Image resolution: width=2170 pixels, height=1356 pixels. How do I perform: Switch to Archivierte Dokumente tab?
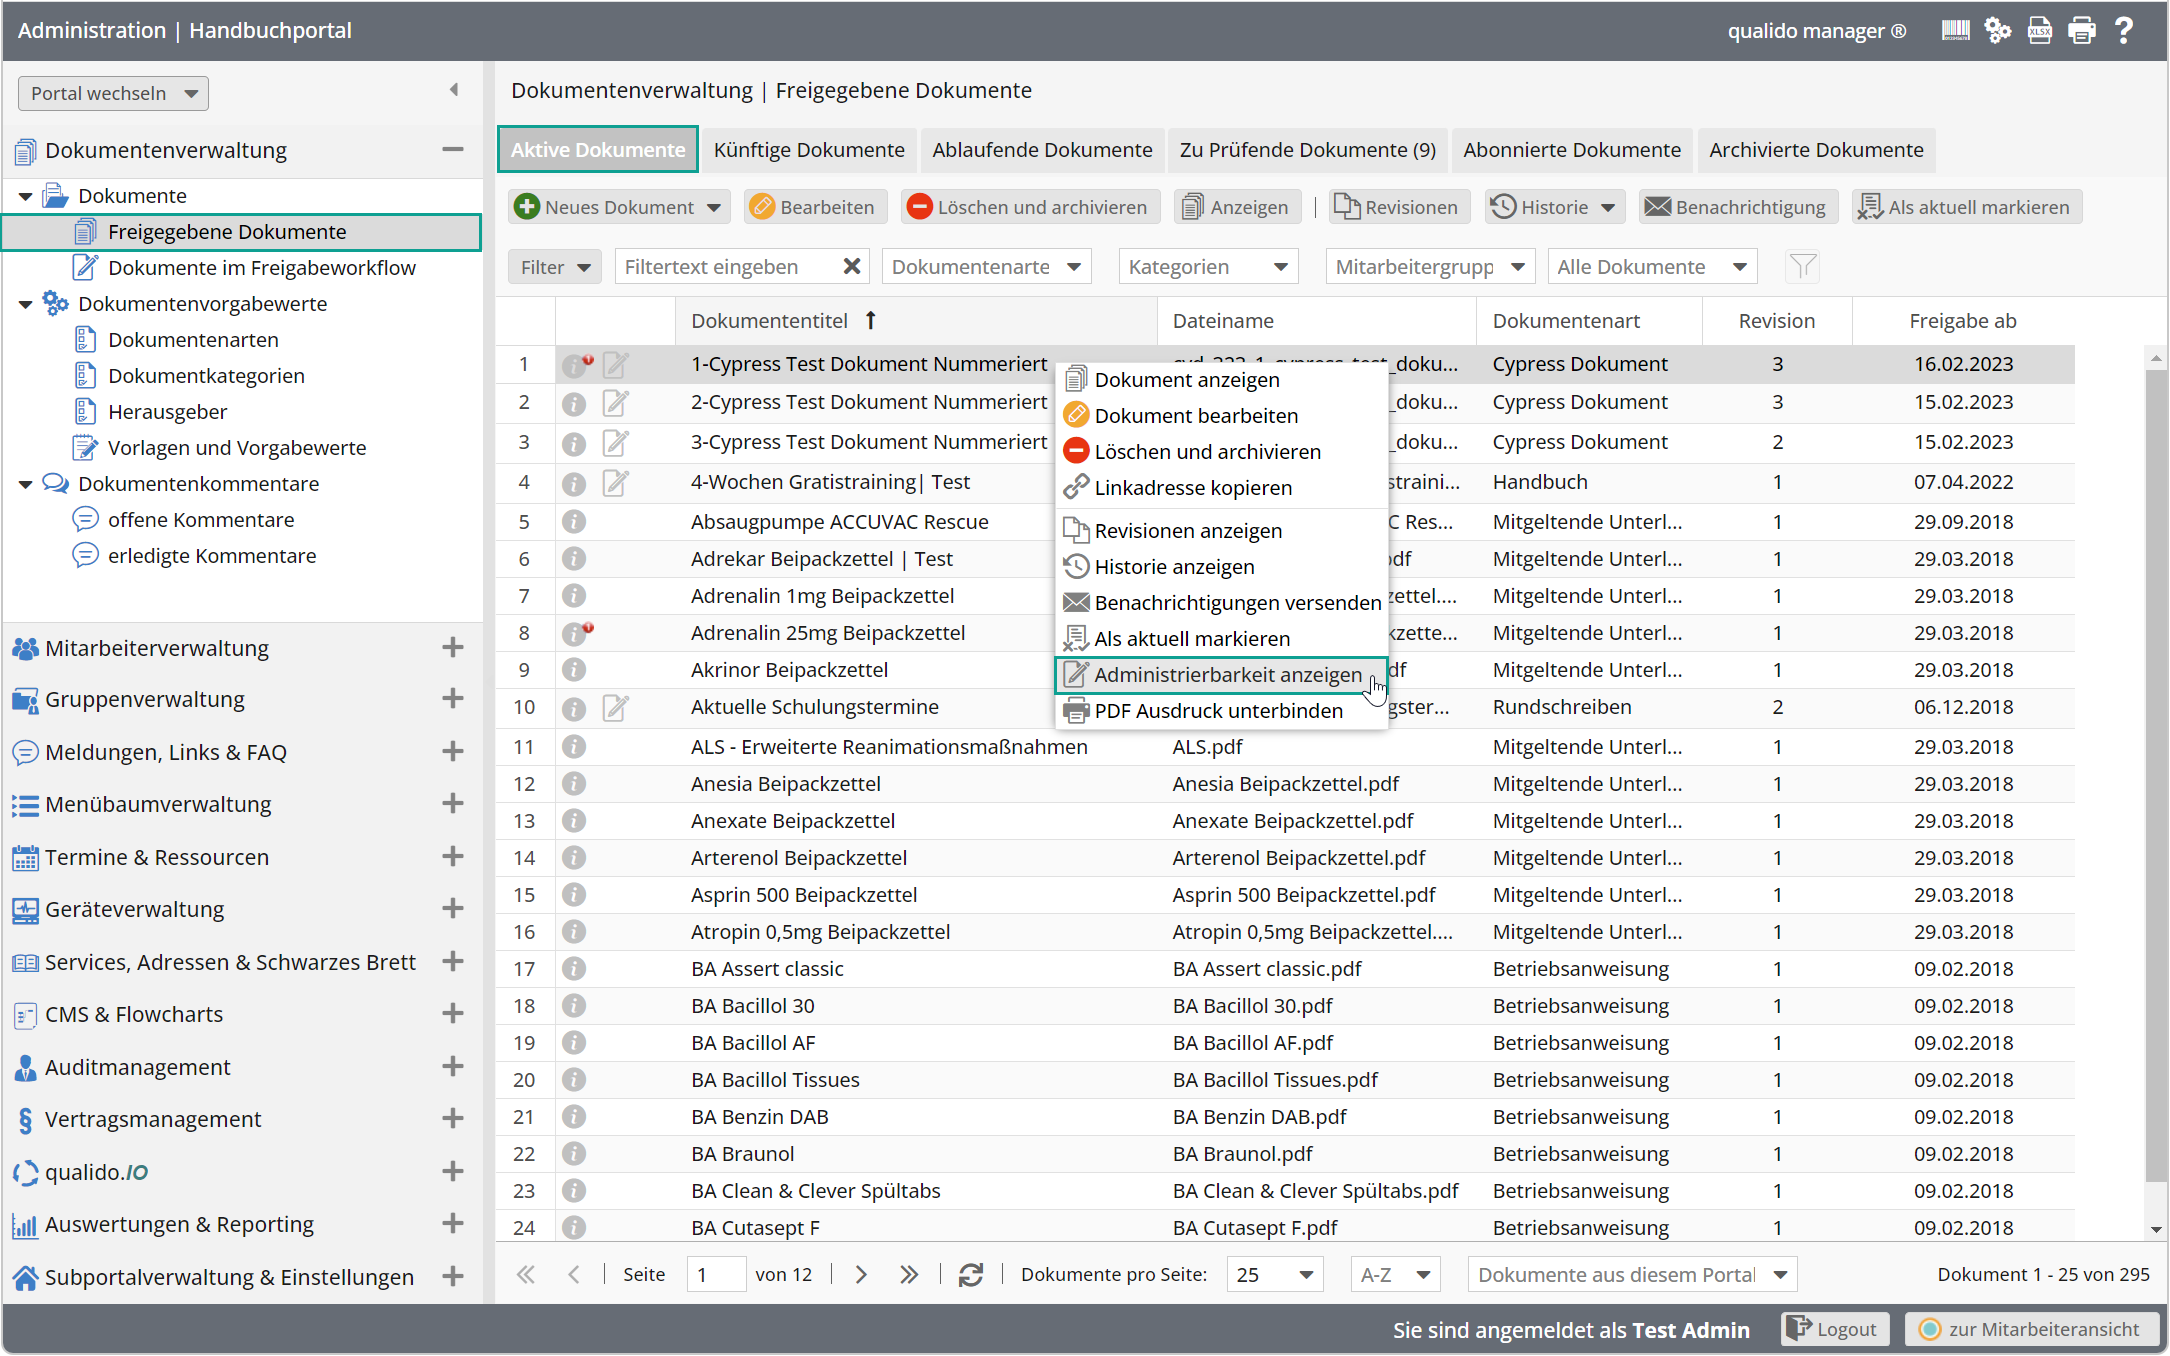click(x=1816, y=150)
